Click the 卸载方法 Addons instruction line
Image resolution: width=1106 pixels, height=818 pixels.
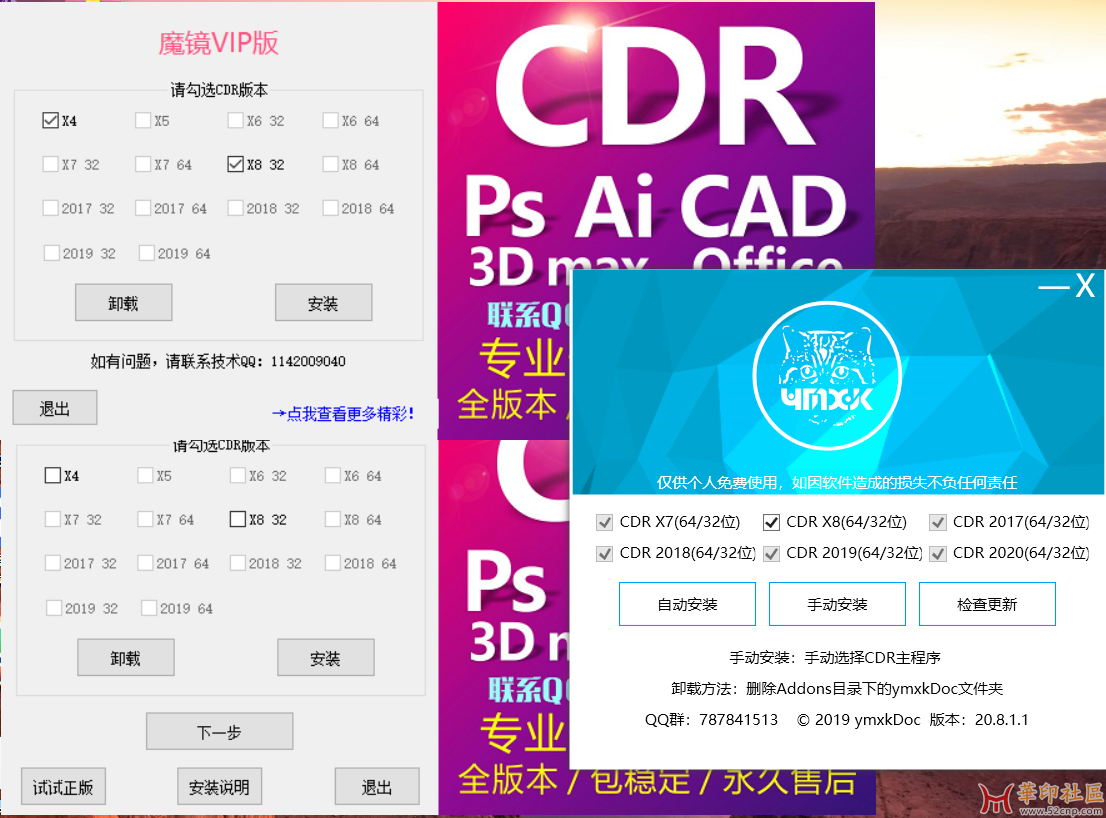[837, 689]
